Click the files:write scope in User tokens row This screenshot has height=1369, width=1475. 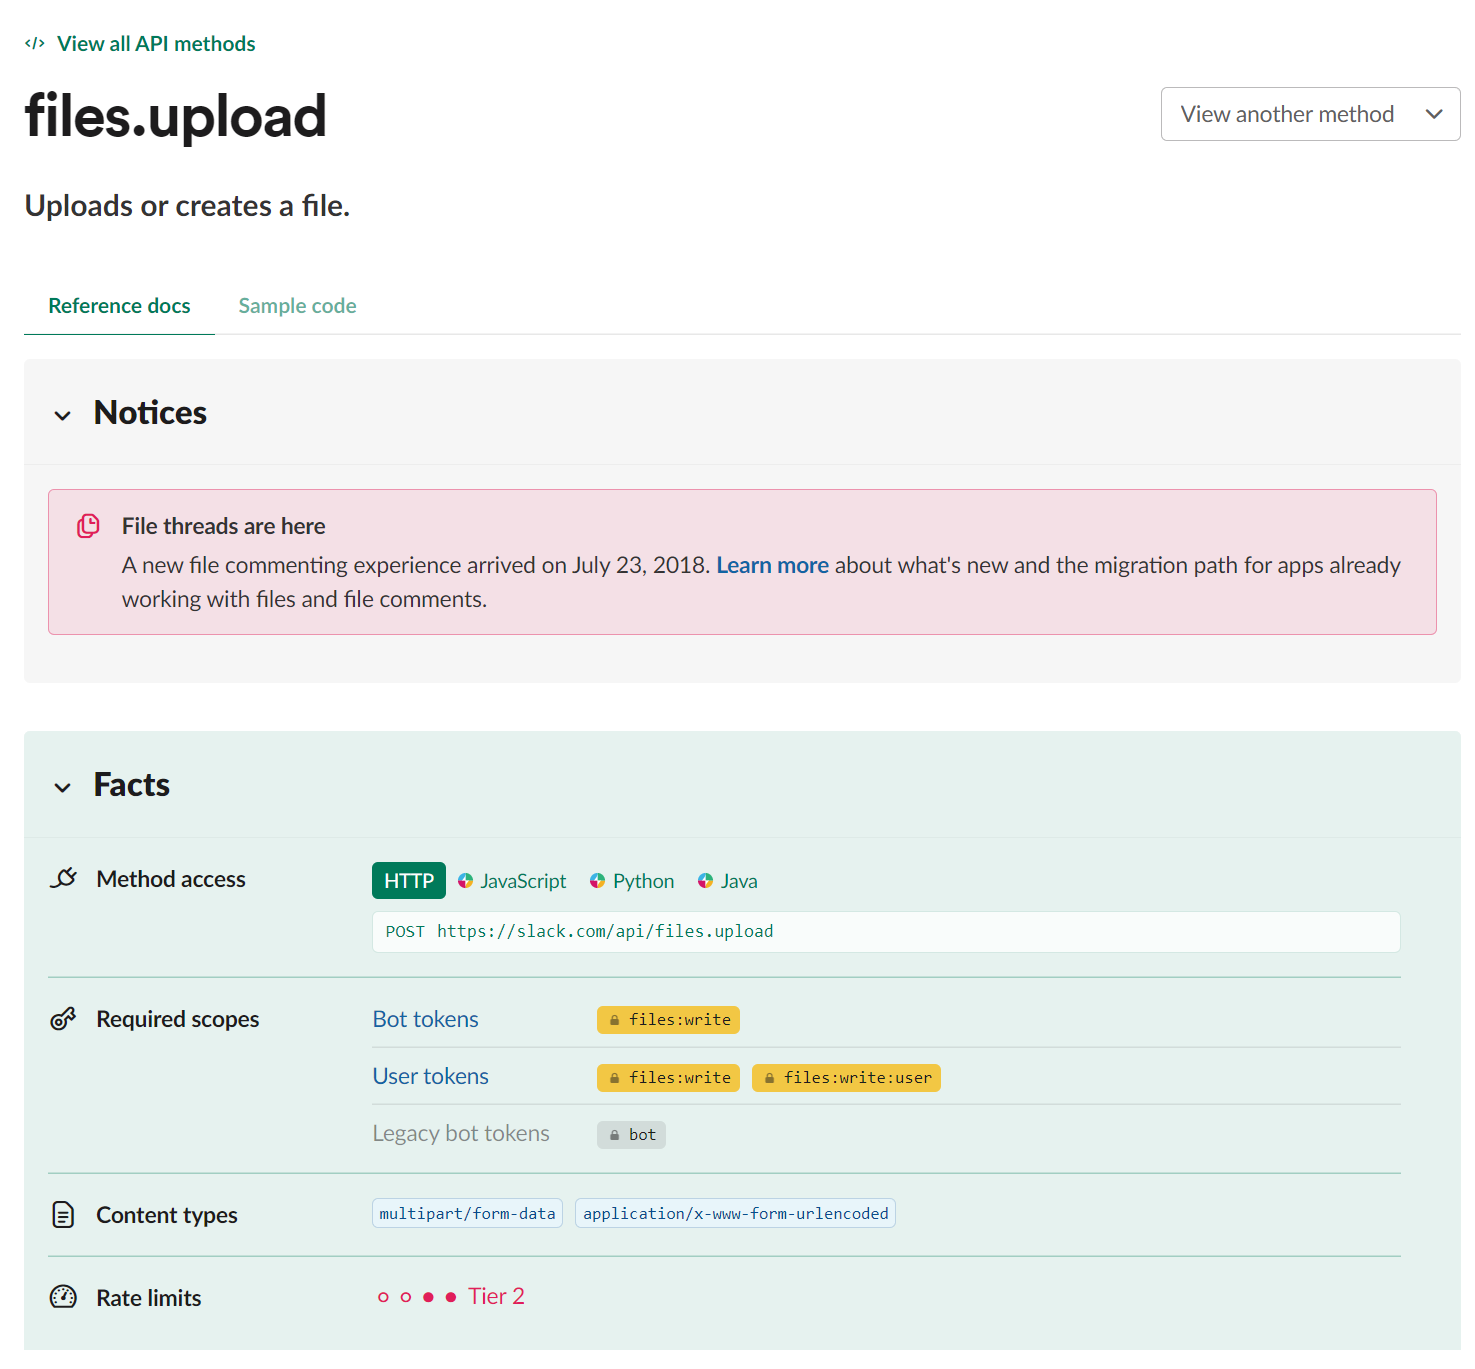point(668,1078)
